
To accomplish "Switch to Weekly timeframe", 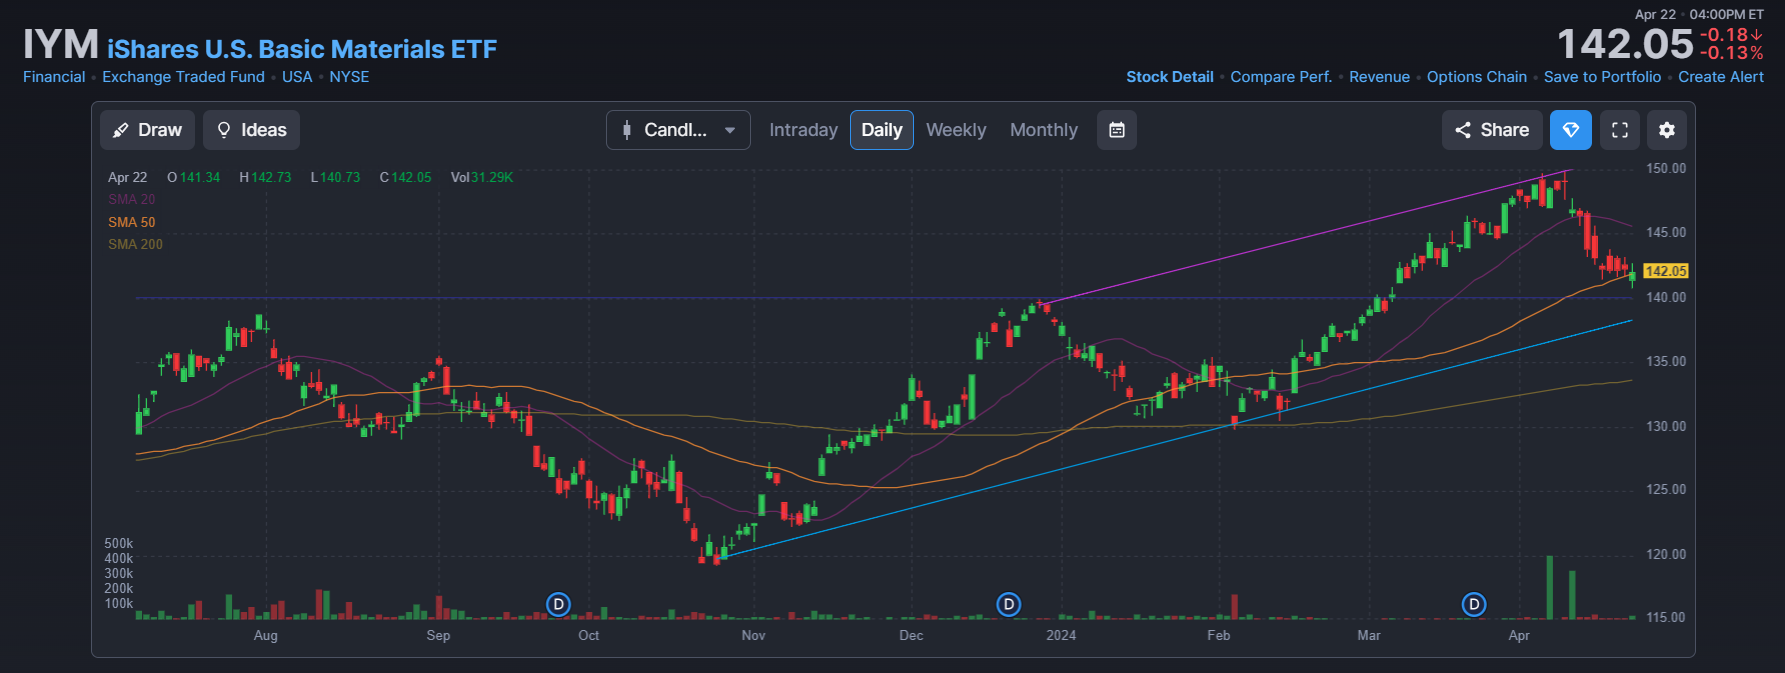I will 956,130.
